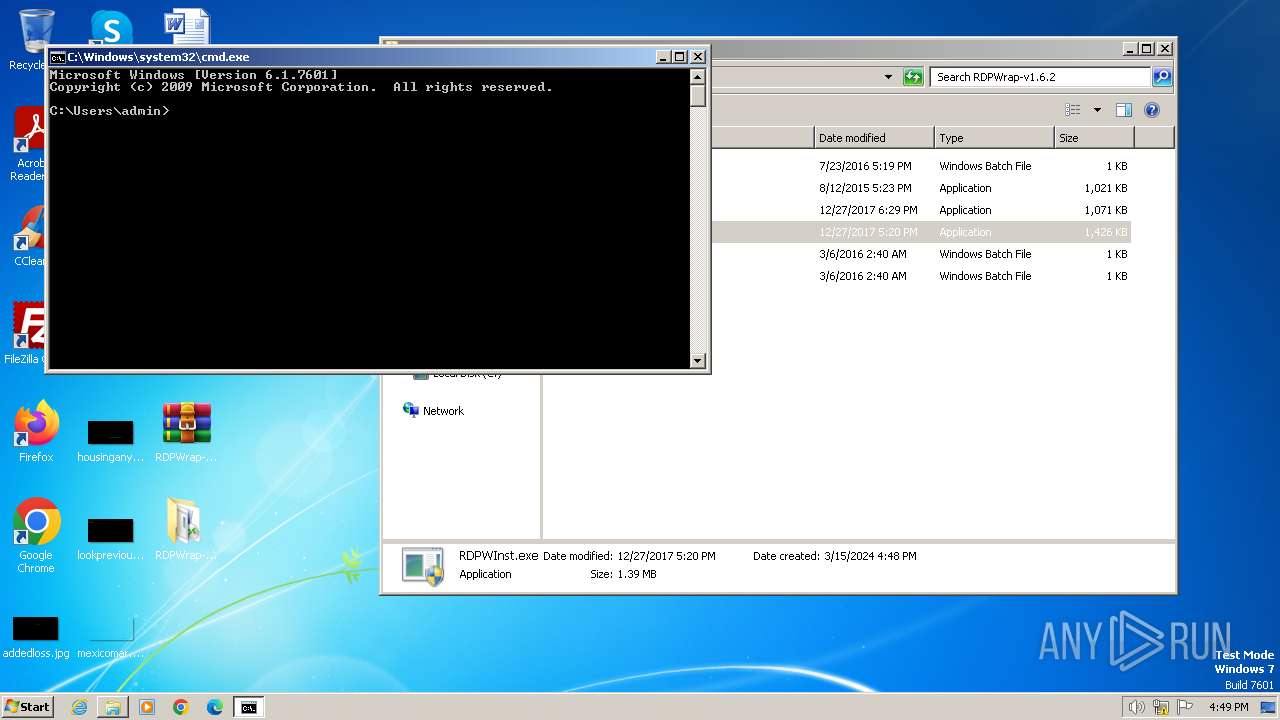Open the Windows Explorer taskbar button
Viewport: 1280px width, 720px height.
coord(113,707)
